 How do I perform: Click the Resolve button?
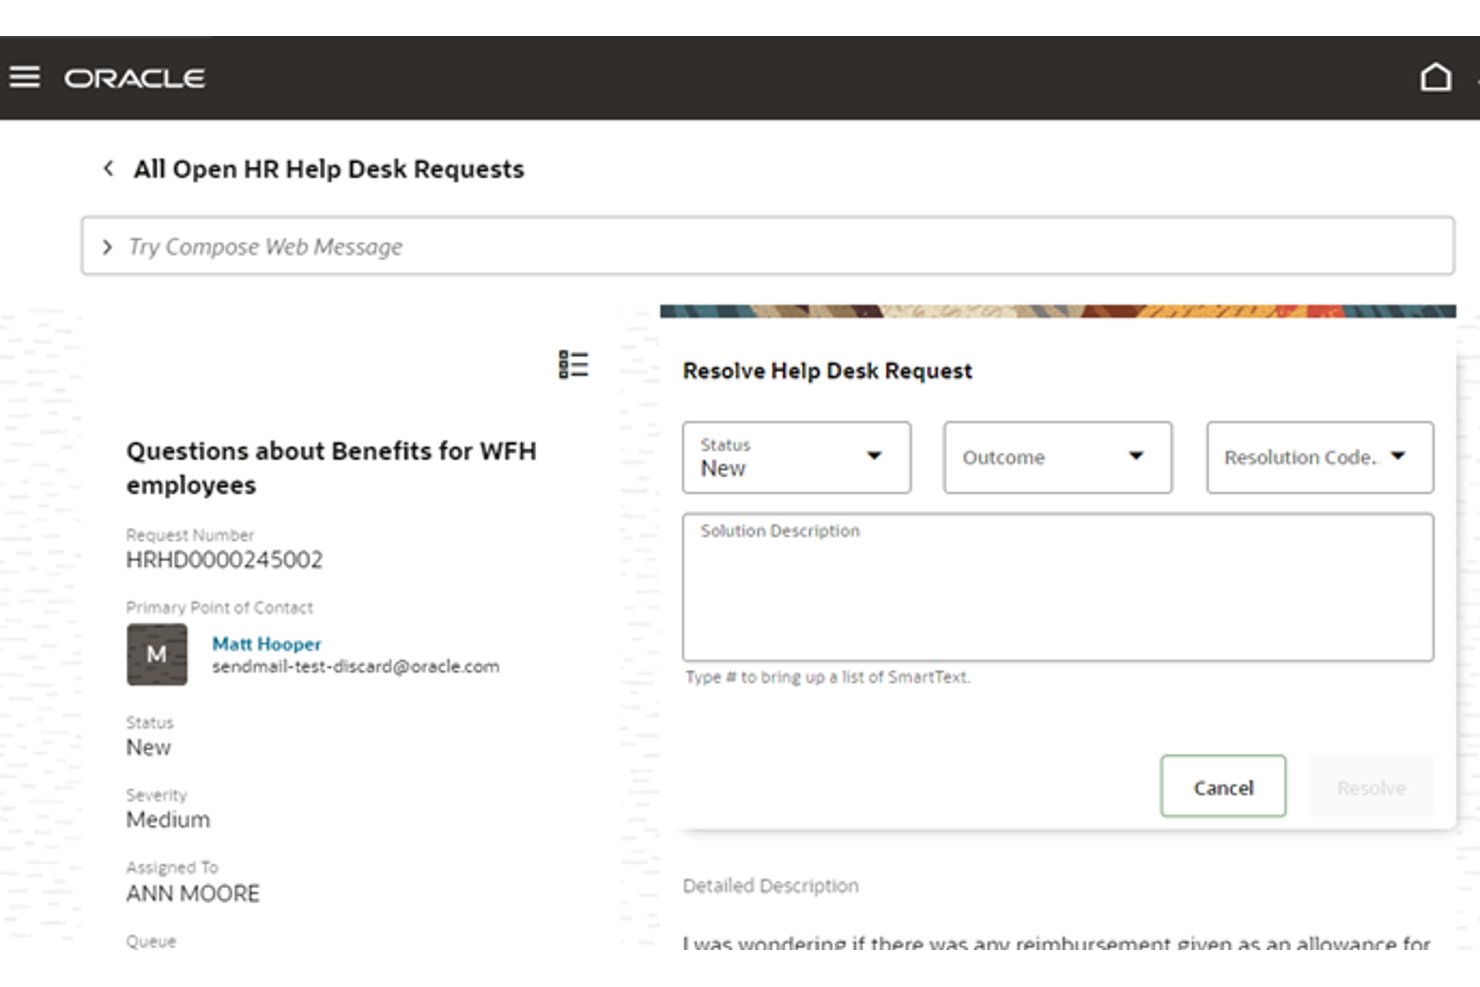tap(1371, 787)
